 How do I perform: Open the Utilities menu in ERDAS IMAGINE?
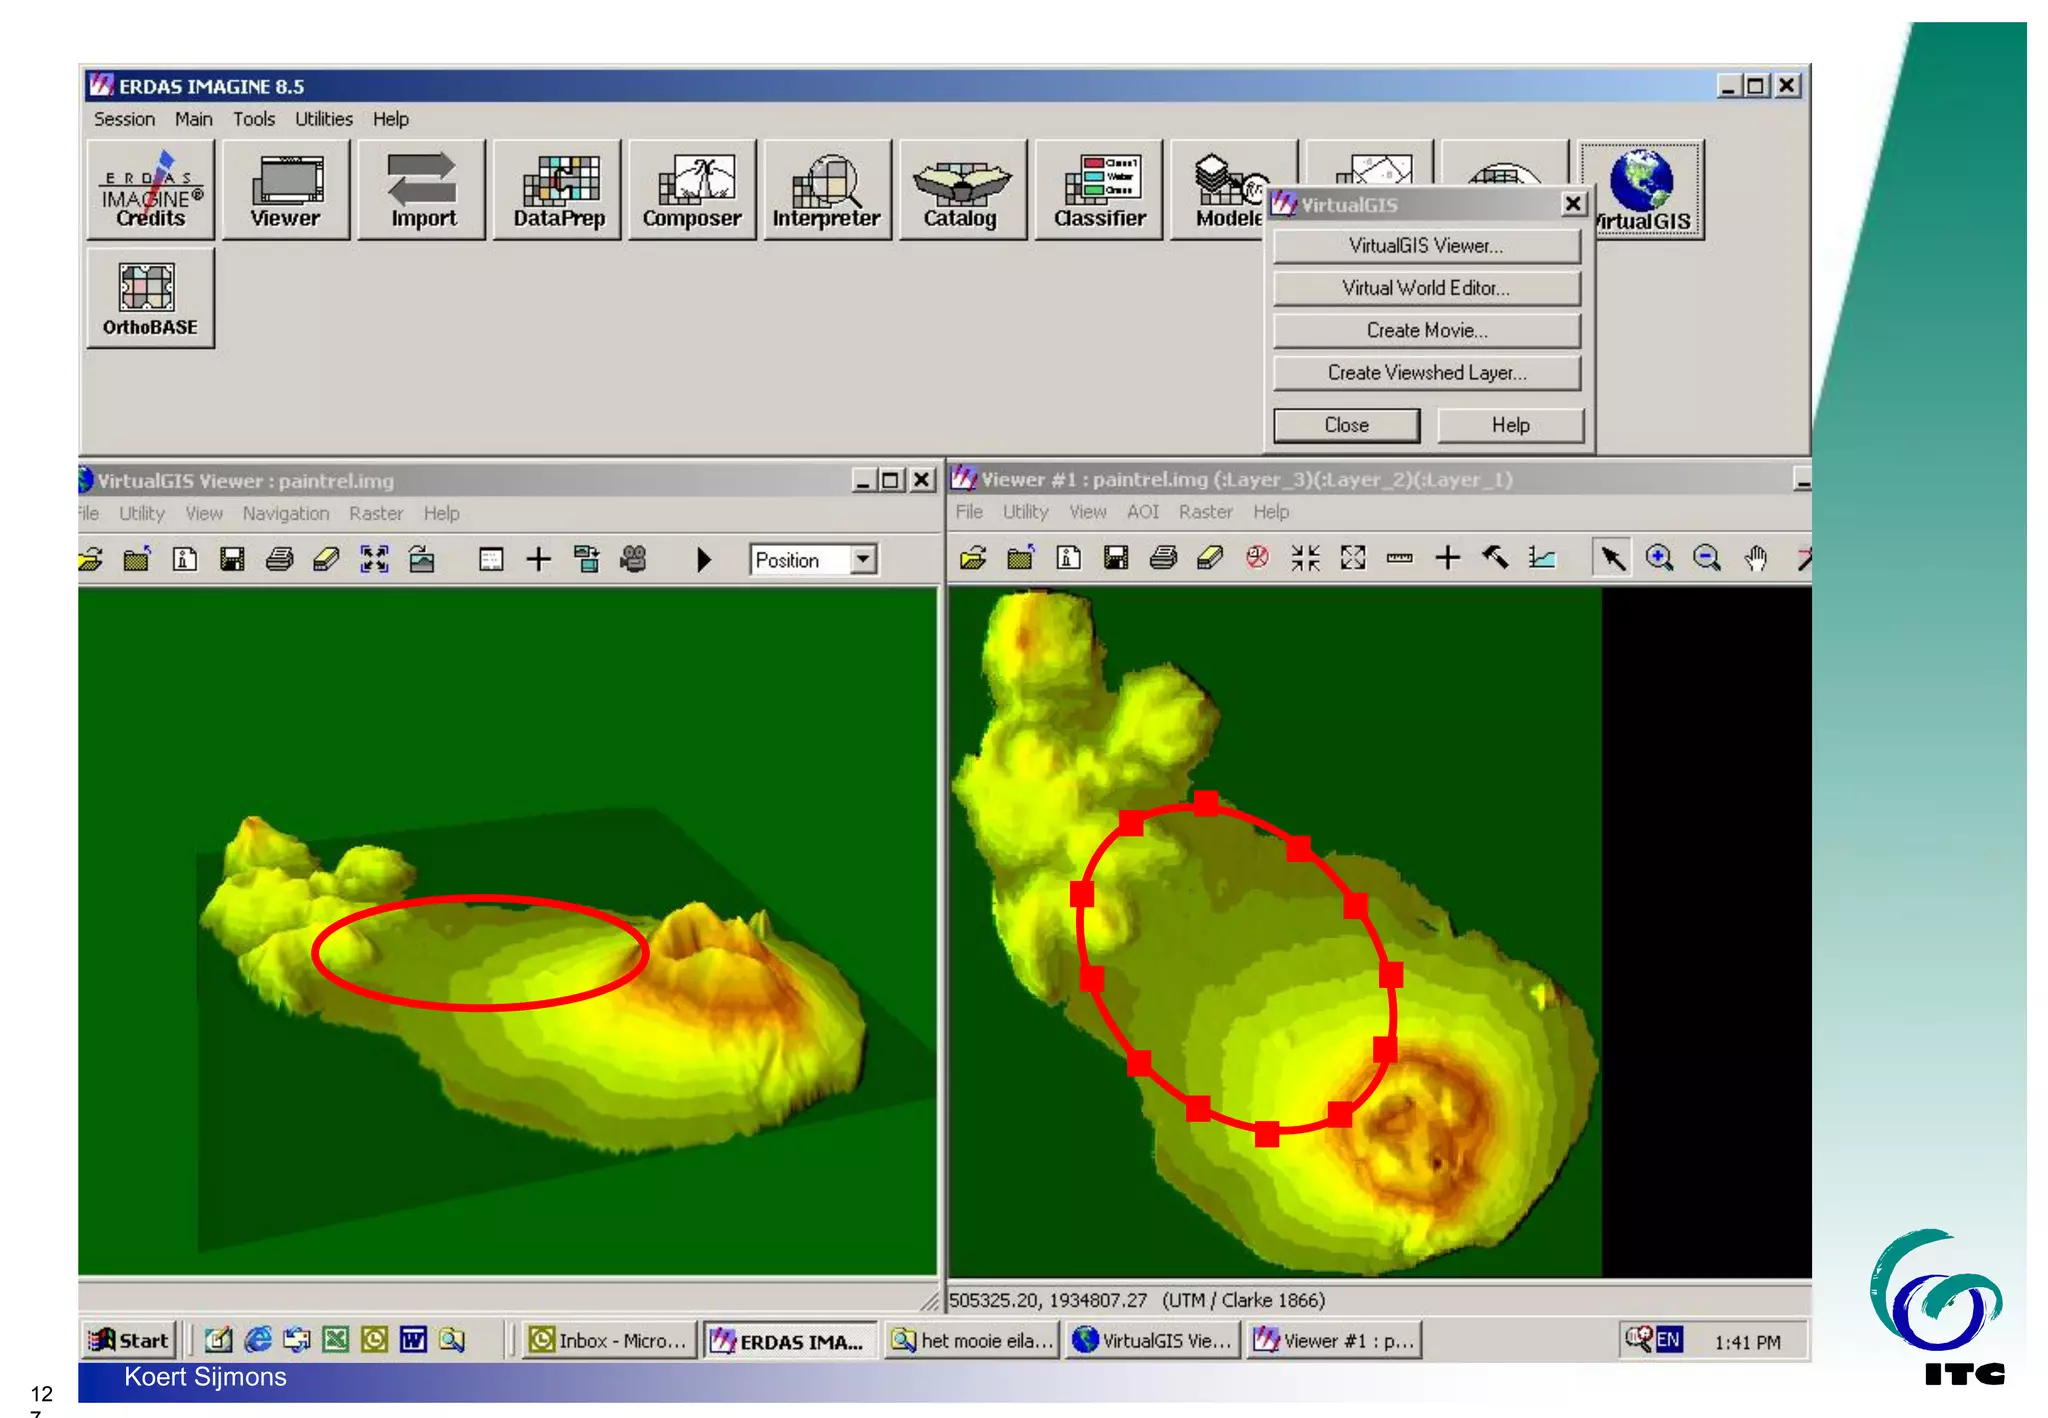323,119
